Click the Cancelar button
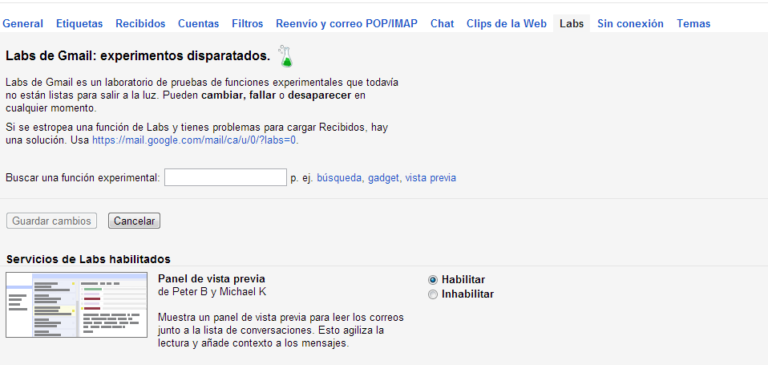Screen dimensions: 768x365 134,221
